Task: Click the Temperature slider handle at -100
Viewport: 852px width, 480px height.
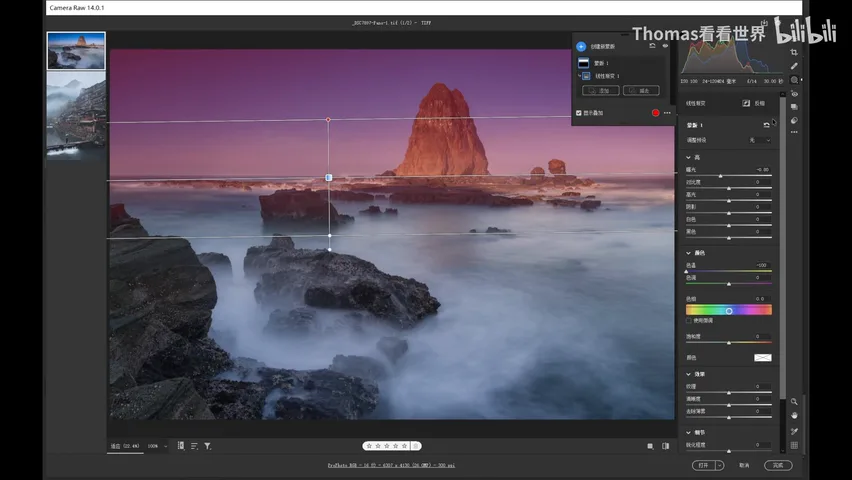Action: (686, 271)
